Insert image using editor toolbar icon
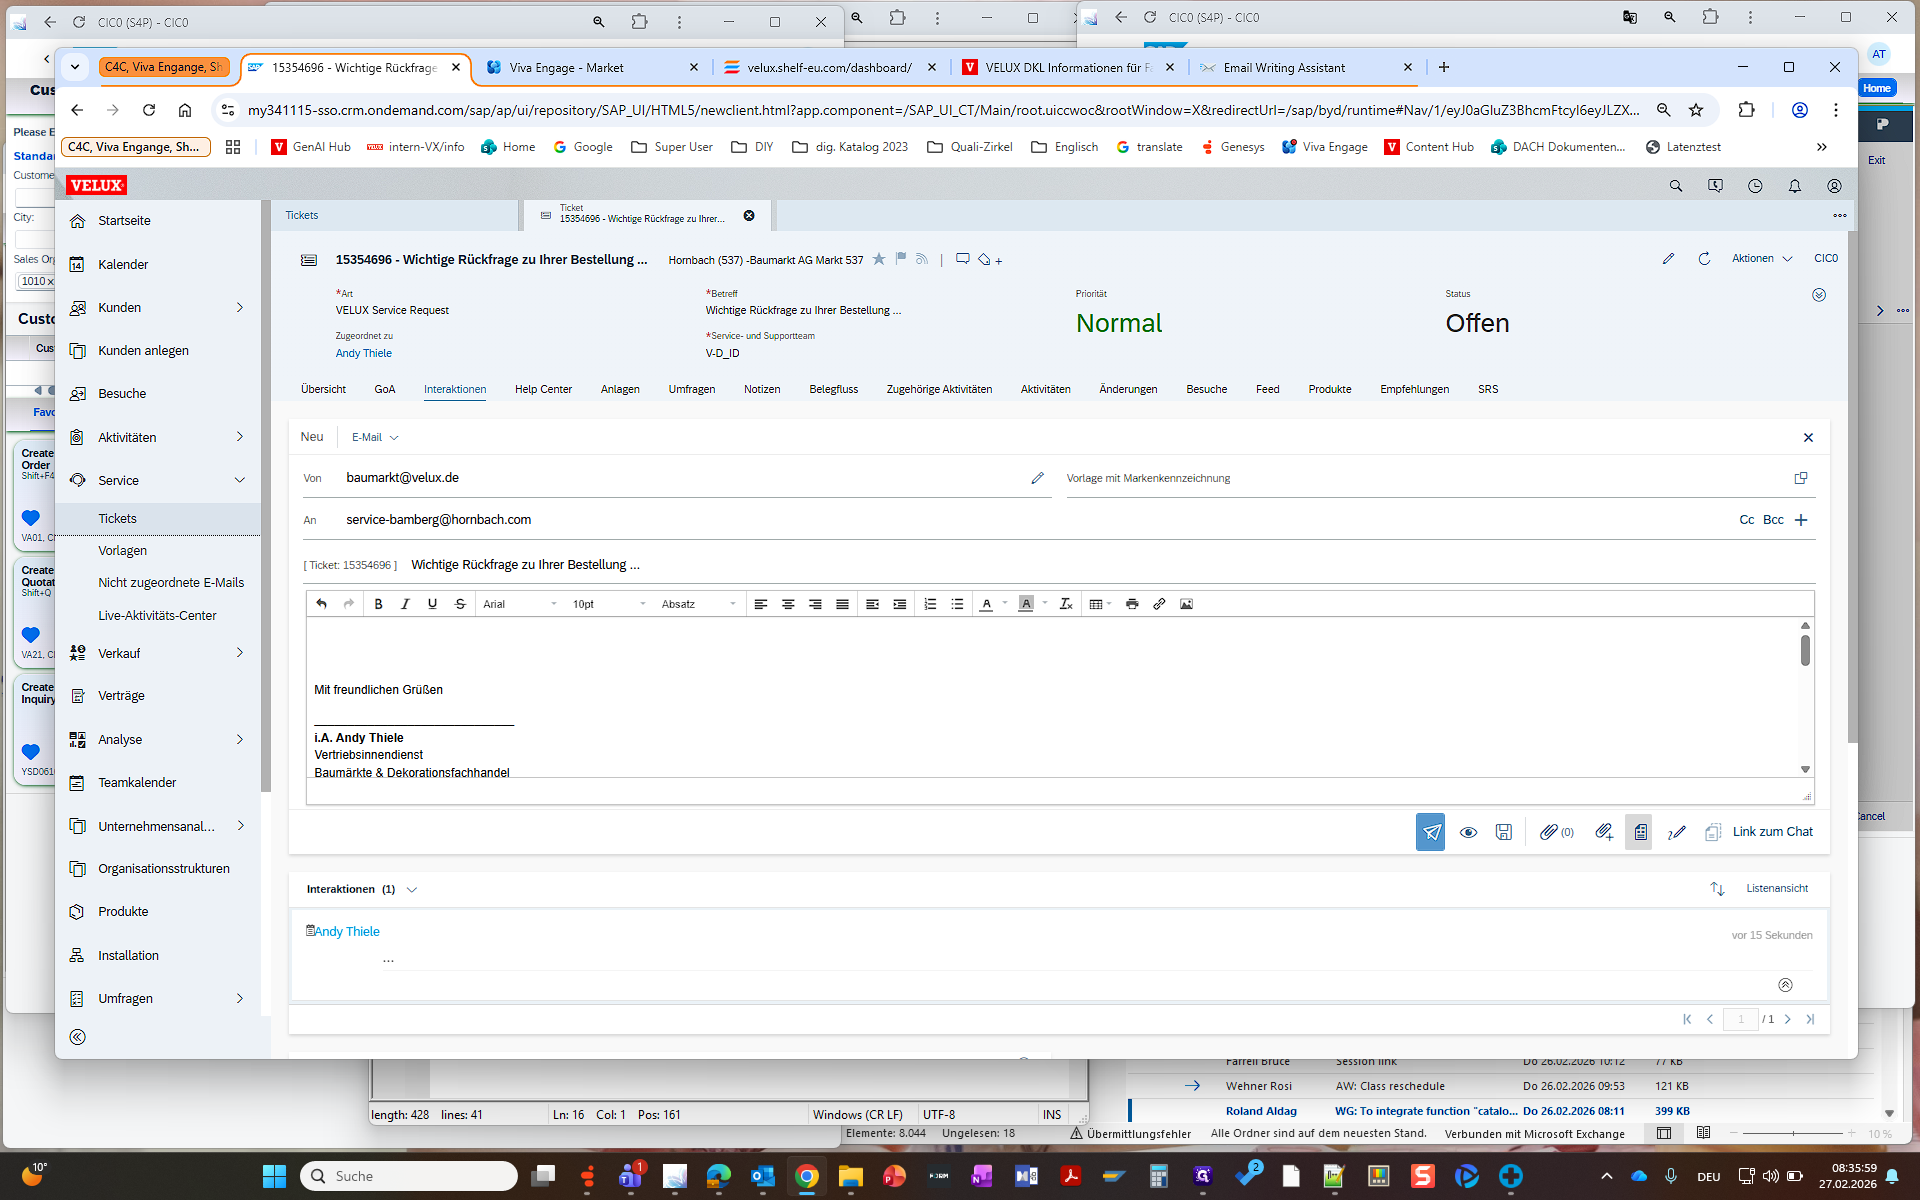 pyautogui.click(x=1186, y=604)
